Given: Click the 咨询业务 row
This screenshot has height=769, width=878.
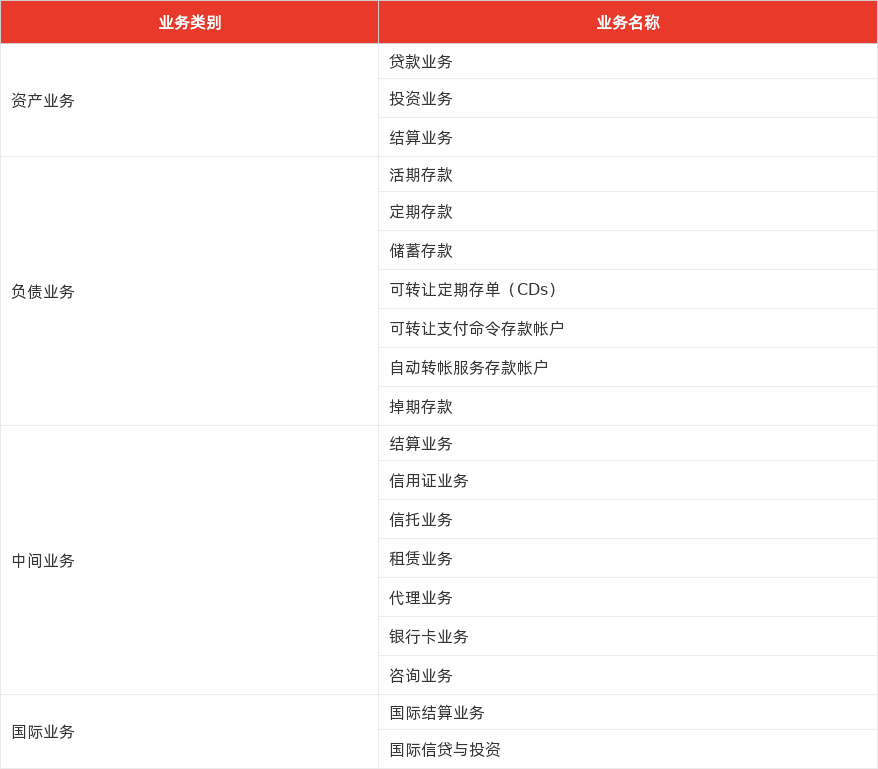Looking at the screenshot, I should pos(628,675).
